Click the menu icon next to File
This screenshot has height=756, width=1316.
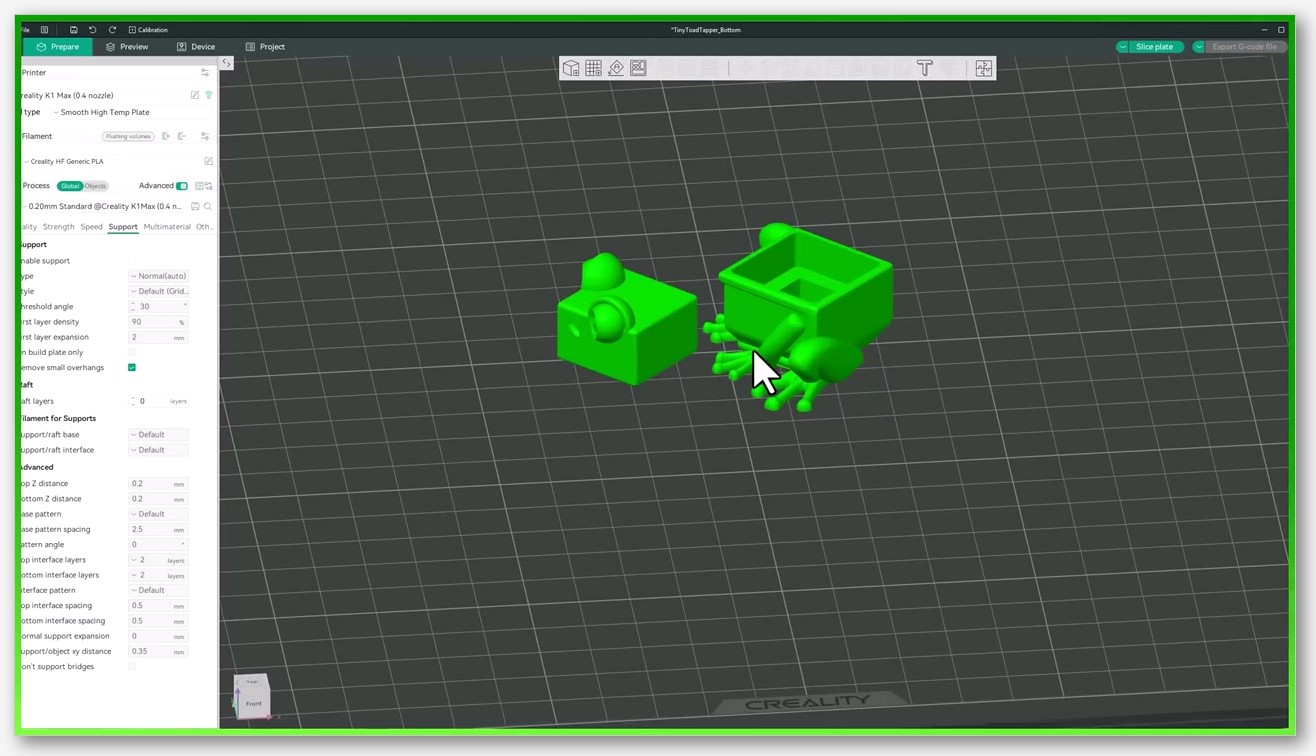tap(44, 30)
